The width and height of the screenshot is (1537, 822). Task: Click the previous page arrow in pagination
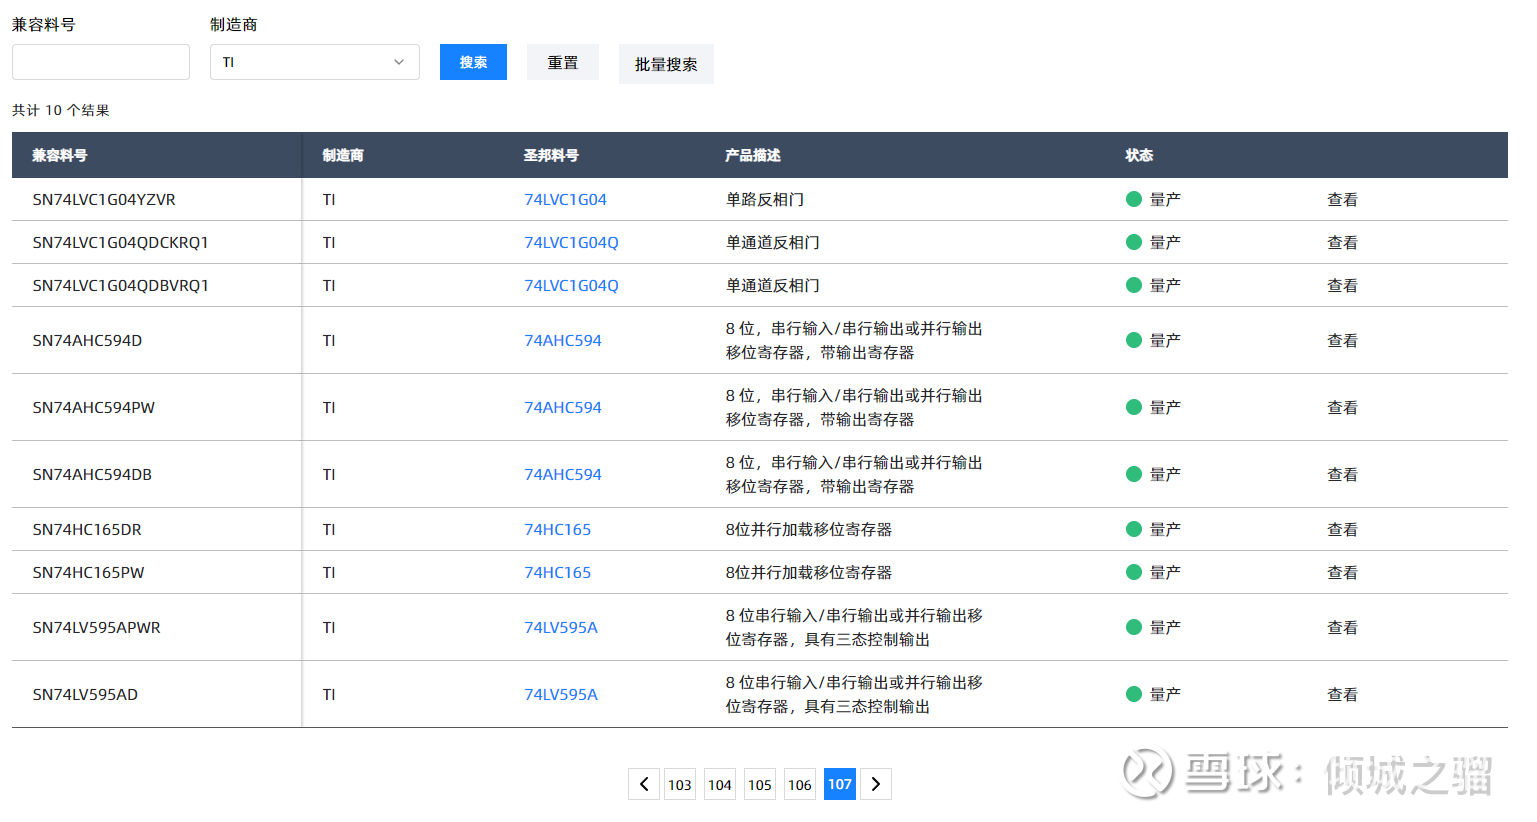tap(644, 784)
